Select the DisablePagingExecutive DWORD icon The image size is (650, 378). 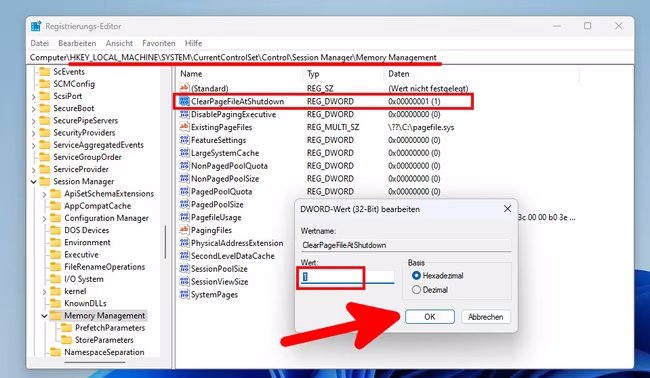(184, 114)
